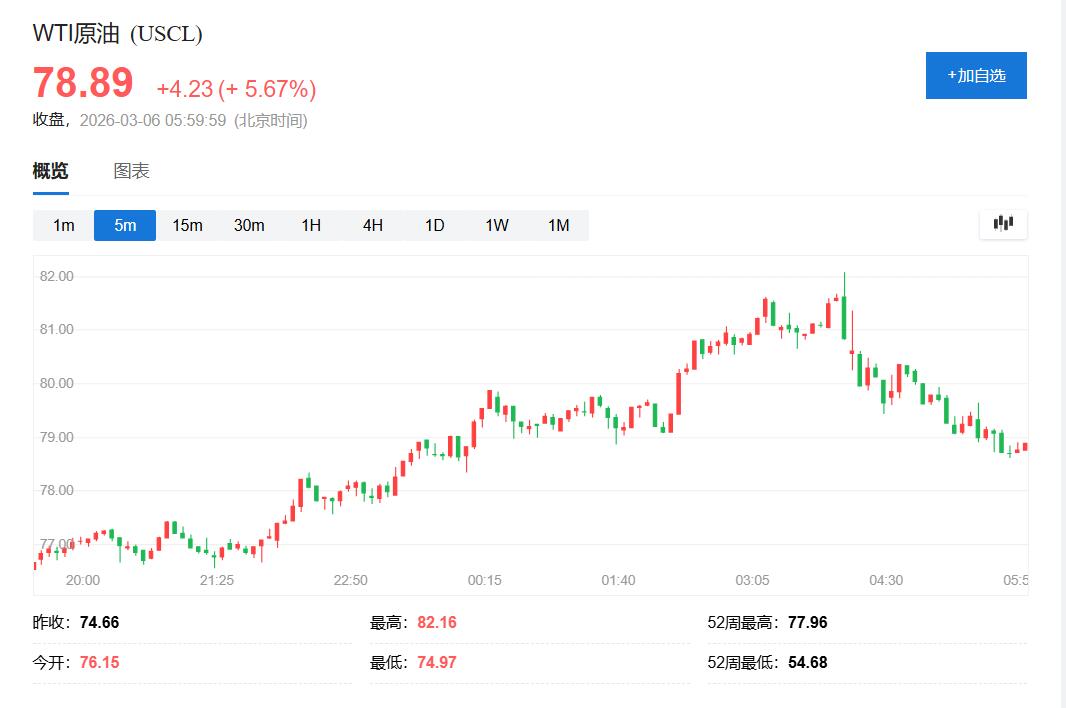The image size is (1066, 708).
Task: Choose the 30m interval
Action: tap(249, 225)
